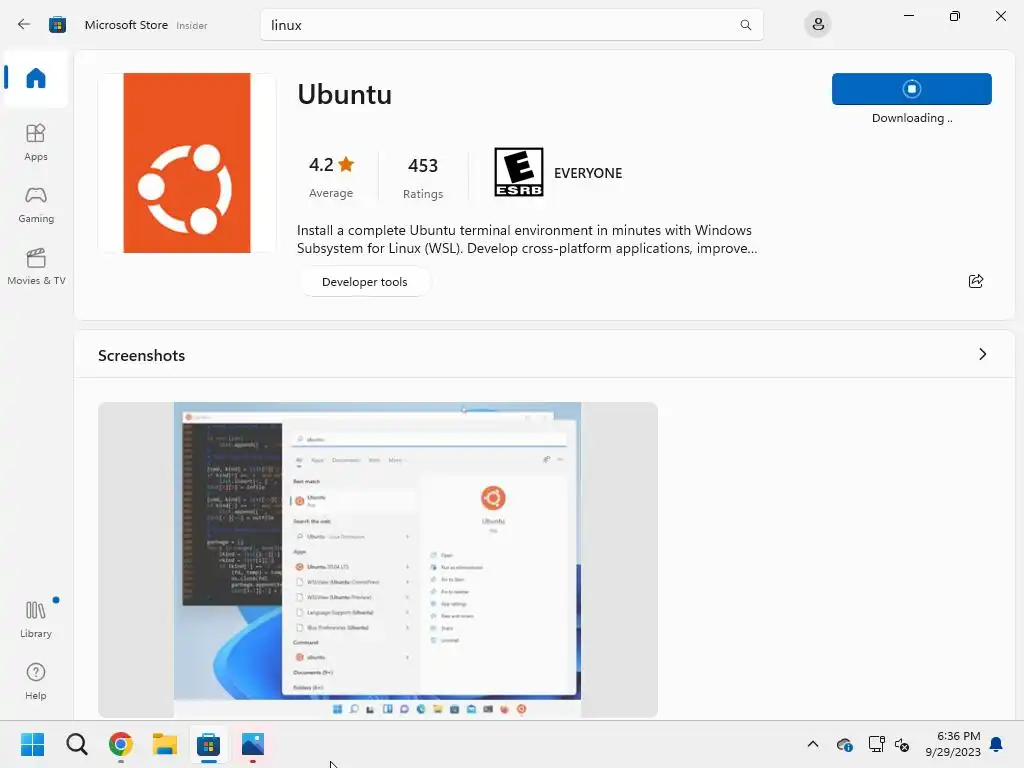Image resolution: width=1024 pixels, height=768 pixels.
Task: Click the EVERYONE rating label
Action: [x=588, y=173]
